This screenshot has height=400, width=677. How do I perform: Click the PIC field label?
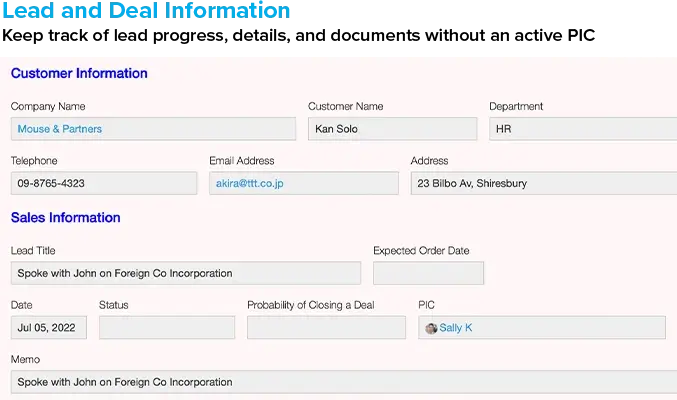pyautogui.click(x=426, y=305)
